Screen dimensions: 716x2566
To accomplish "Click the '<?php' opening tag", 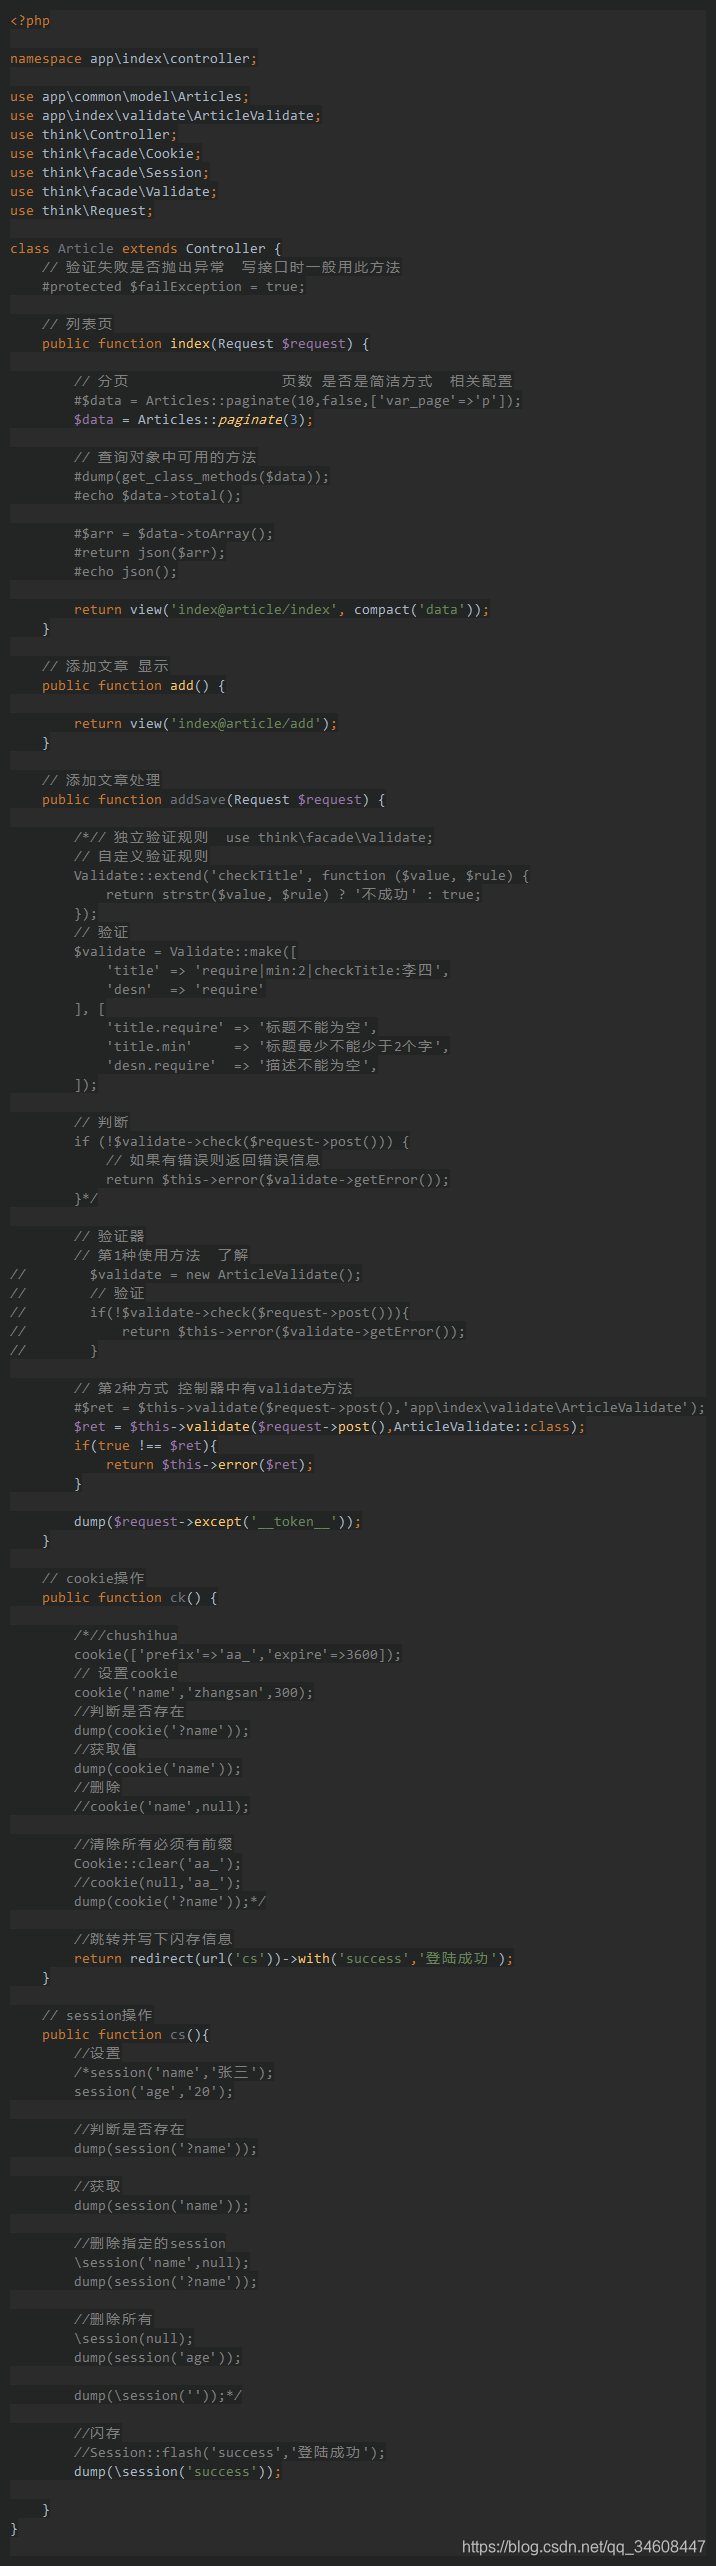I will [x=30, y=21].
